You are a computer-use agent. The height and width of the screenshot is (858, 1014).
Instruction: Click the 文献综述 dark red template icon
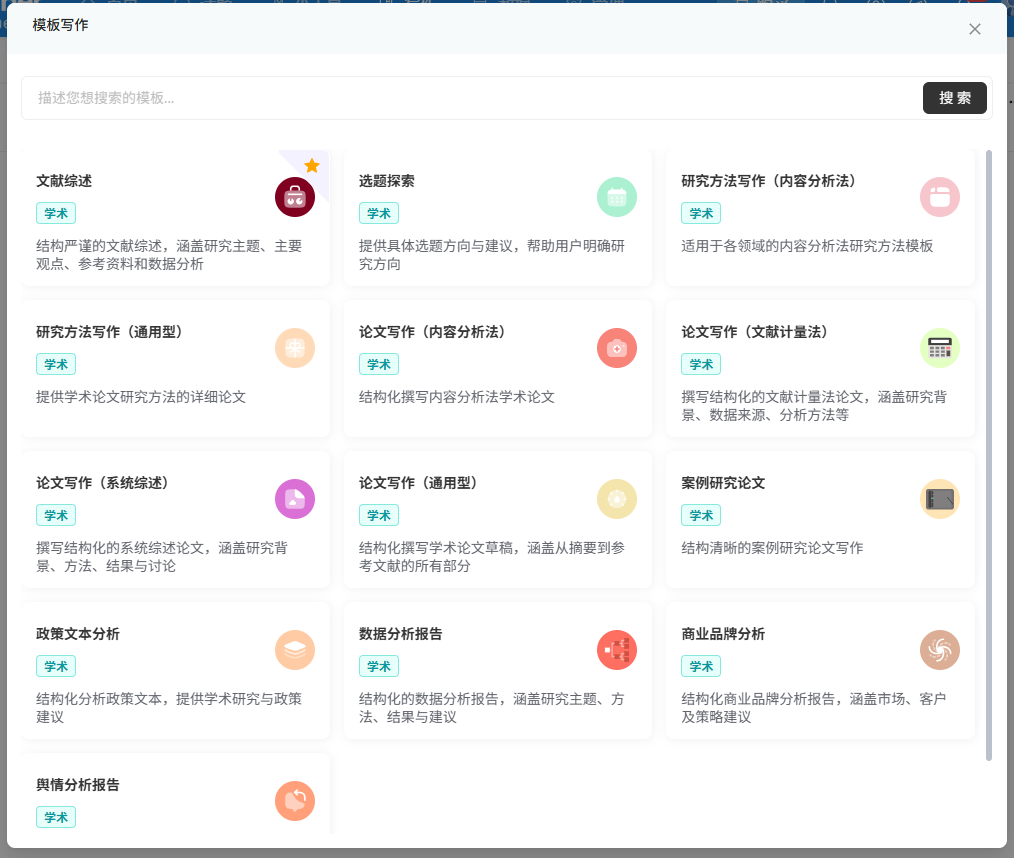(x=295, y=197)
